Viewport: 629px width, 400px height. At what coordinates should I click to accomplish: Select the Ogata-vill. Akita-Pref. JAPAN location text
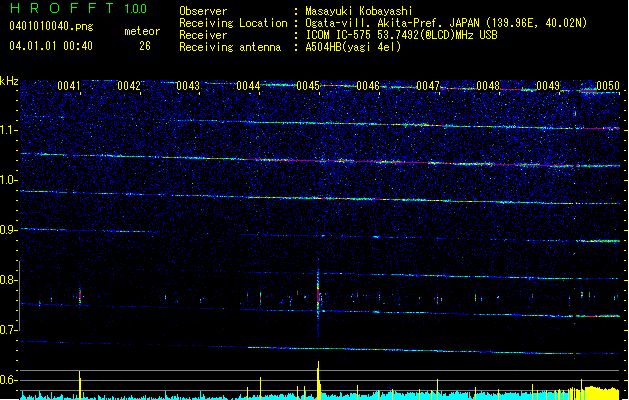446,23
